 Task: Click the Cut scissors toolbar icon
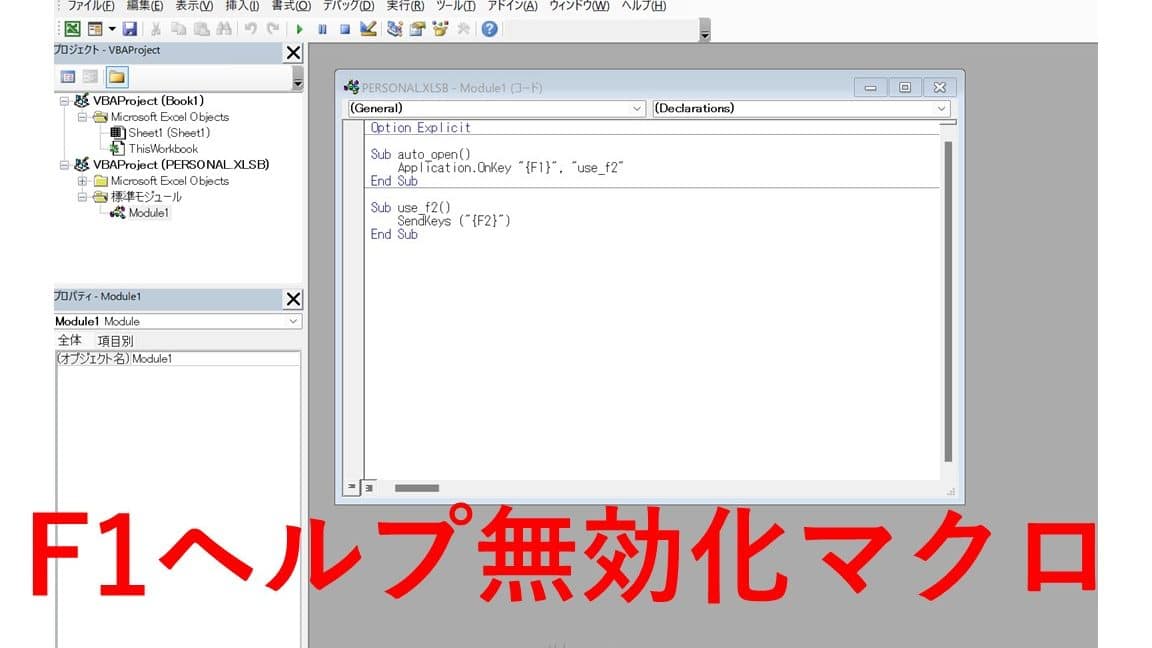(156, 29)
